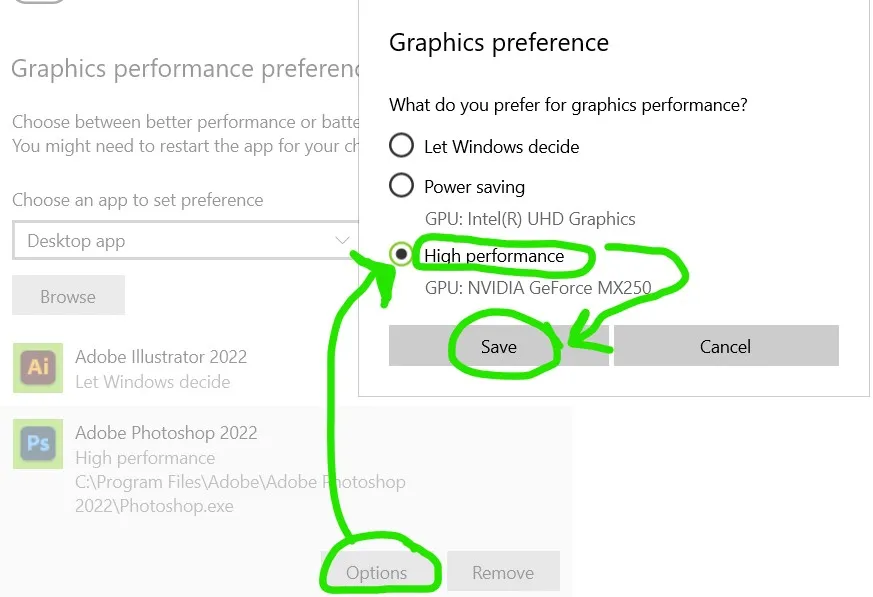This screenshot has height=597, width=873.
Task: Remove Adobe Photoshop 2022 from the list
Action: pyautogui.click(x=503, y=573)
